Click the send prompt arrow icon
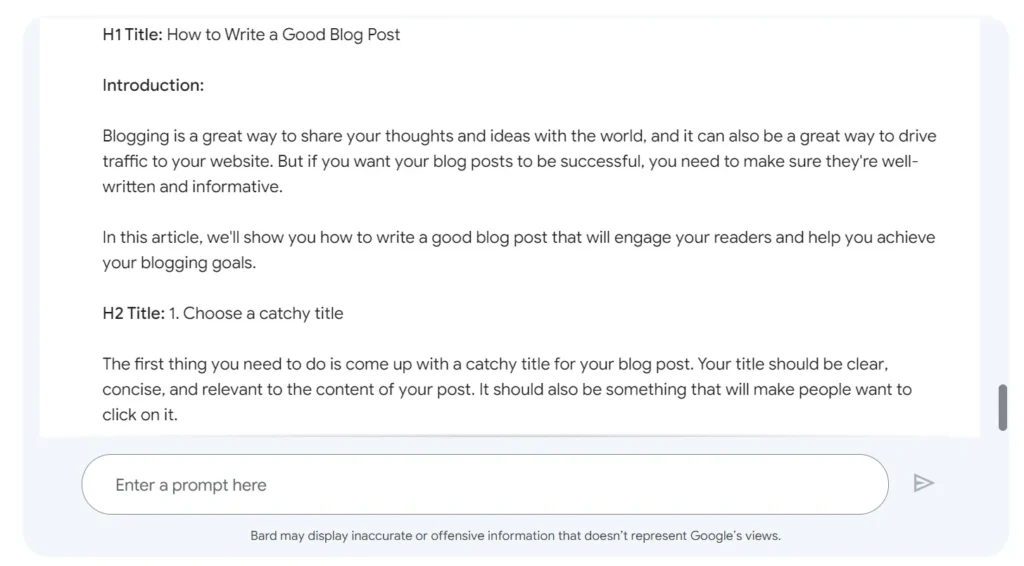The image size is (1024, 566). pos(923,484)
